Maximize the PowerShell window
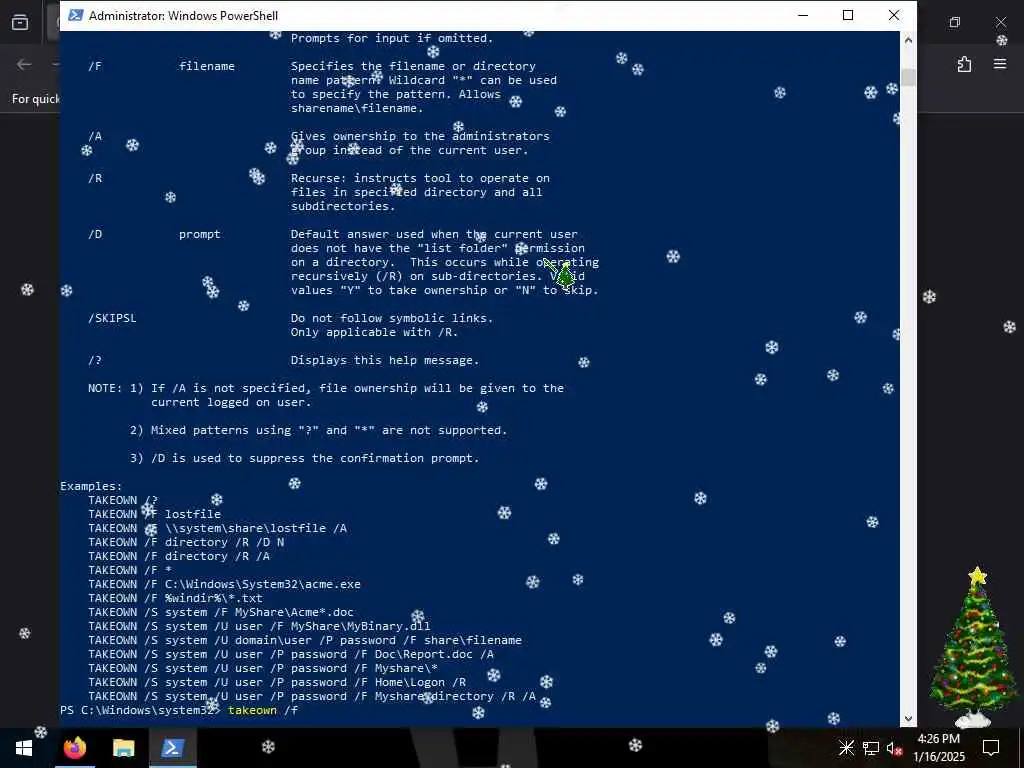1024x768 pixels. [848, 15]
